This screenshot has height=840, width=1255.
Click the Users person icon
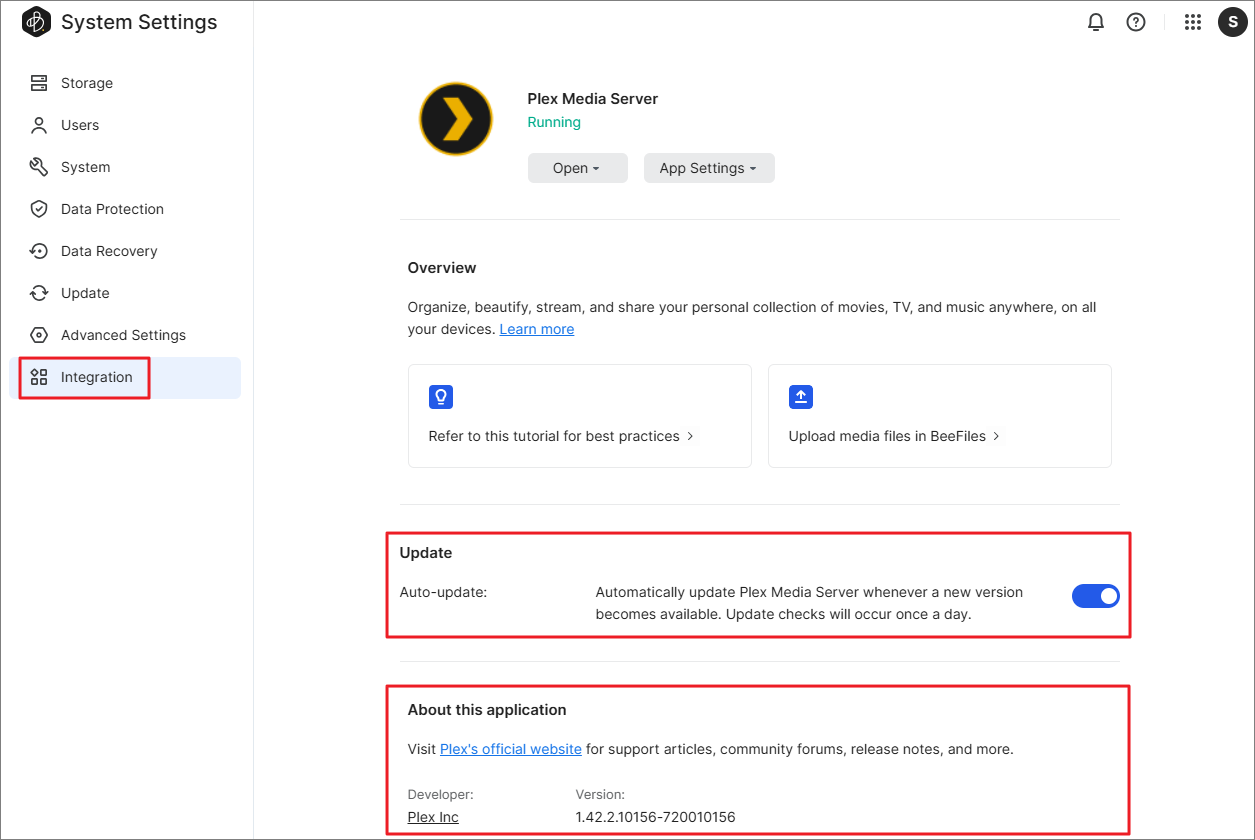(x=39, y=125)
